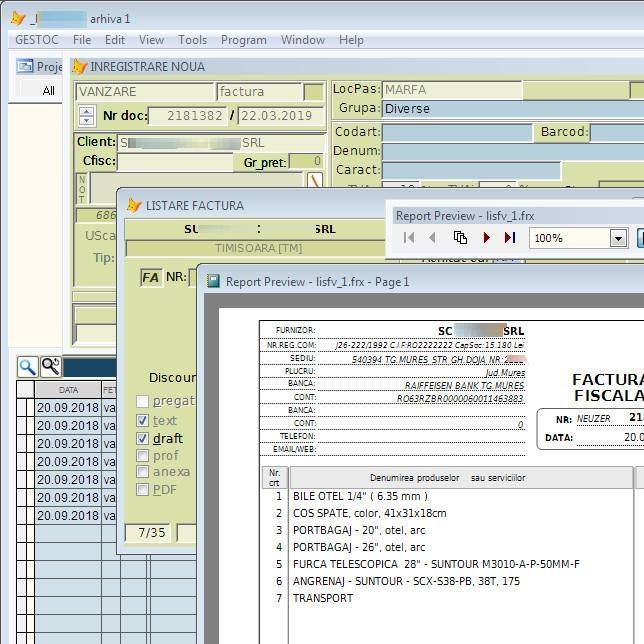The image size is (644, 644).
Task: Click the Barcod input field
Action: point(617,133)
